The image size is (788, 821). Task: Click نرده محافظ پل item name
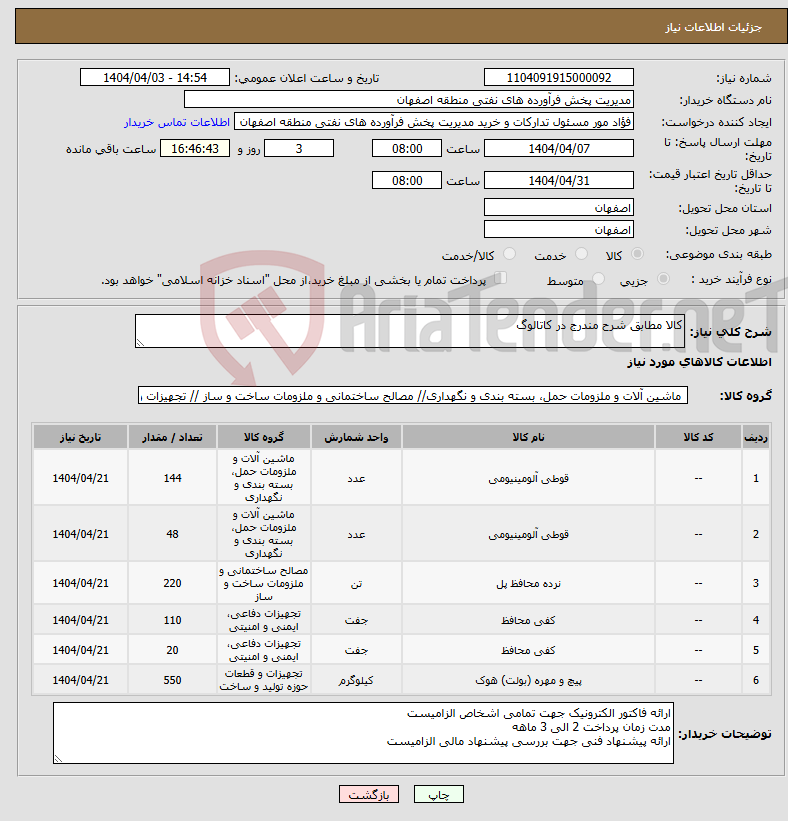pyautogui.click(x=528, y=583)
